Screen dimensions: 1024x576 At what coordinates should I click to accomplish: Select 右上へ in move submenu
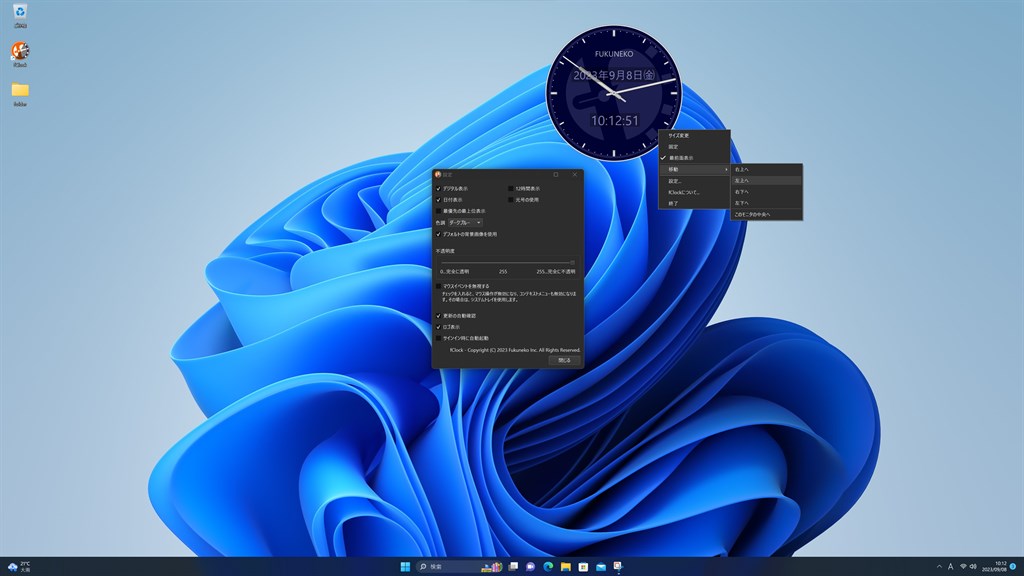[x=766, y=170]
